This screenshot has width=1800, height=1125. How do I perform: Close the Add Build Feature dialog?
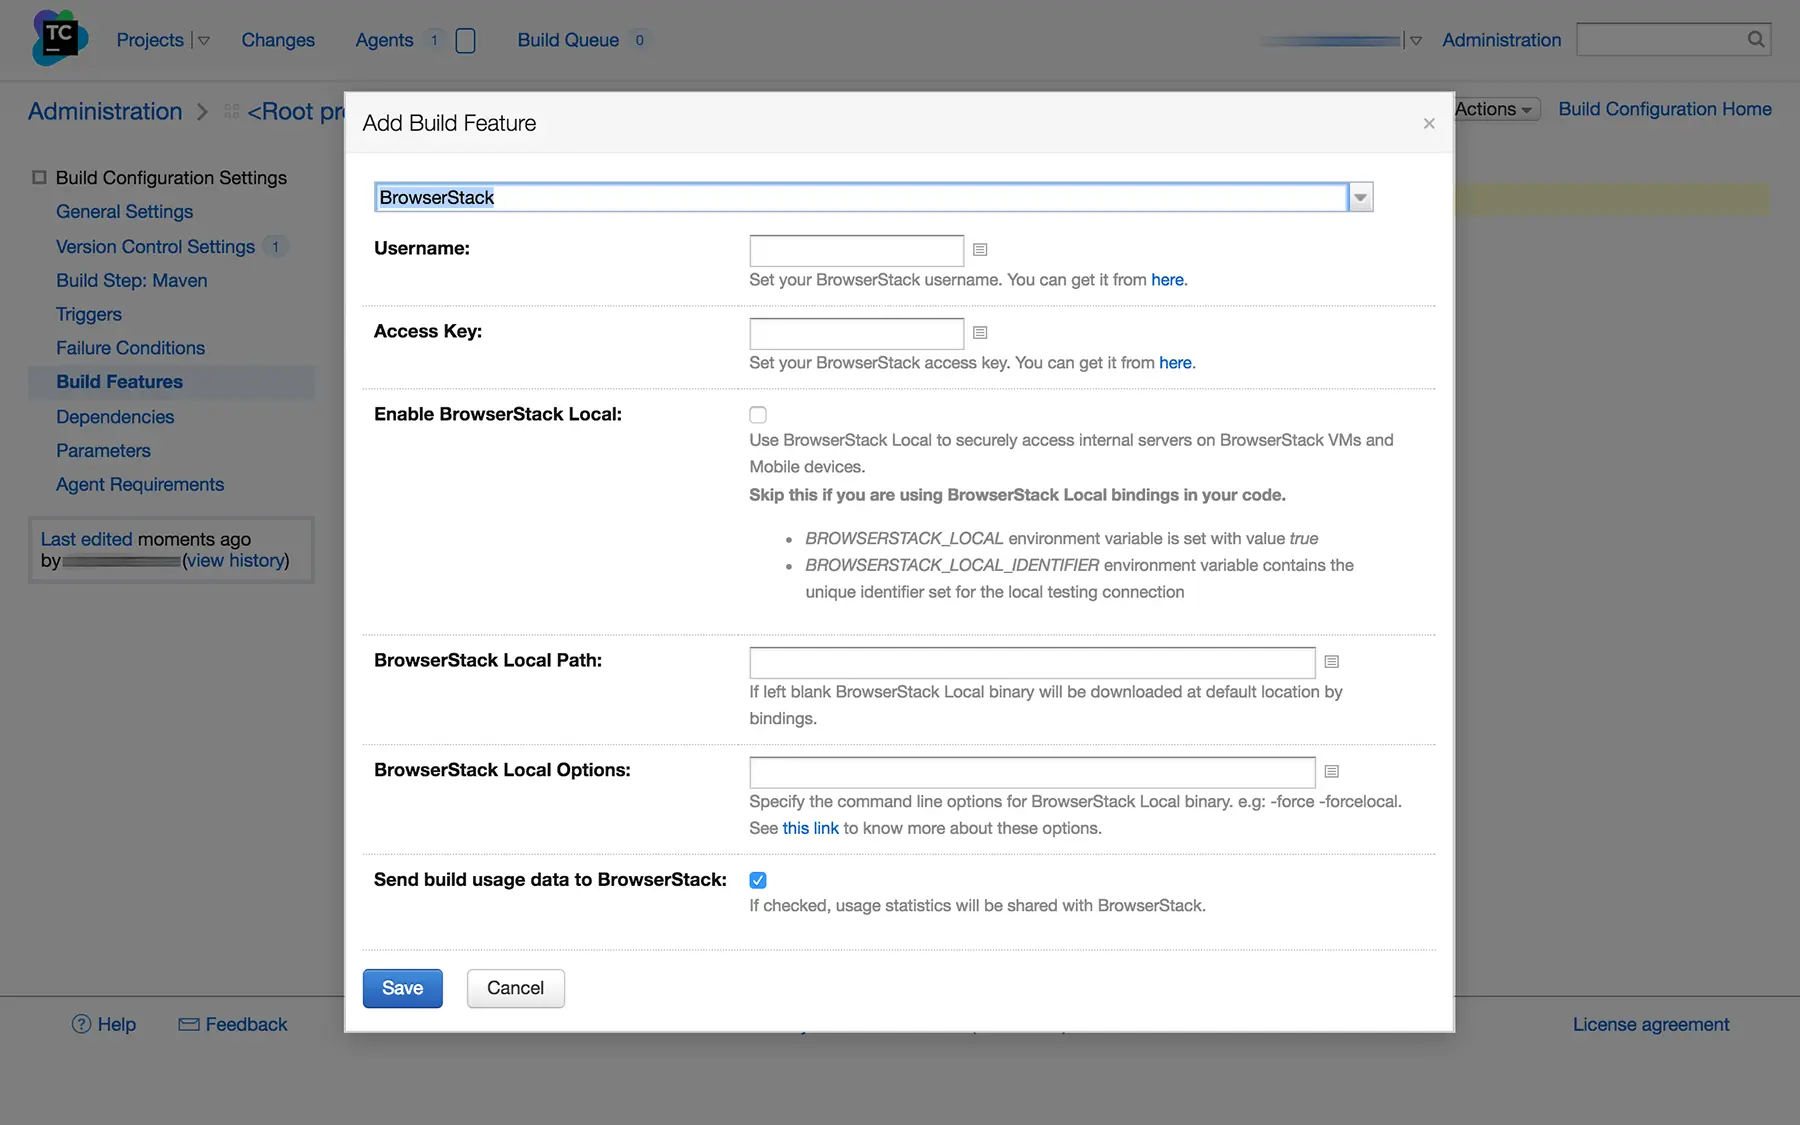tap(1428, 123)
